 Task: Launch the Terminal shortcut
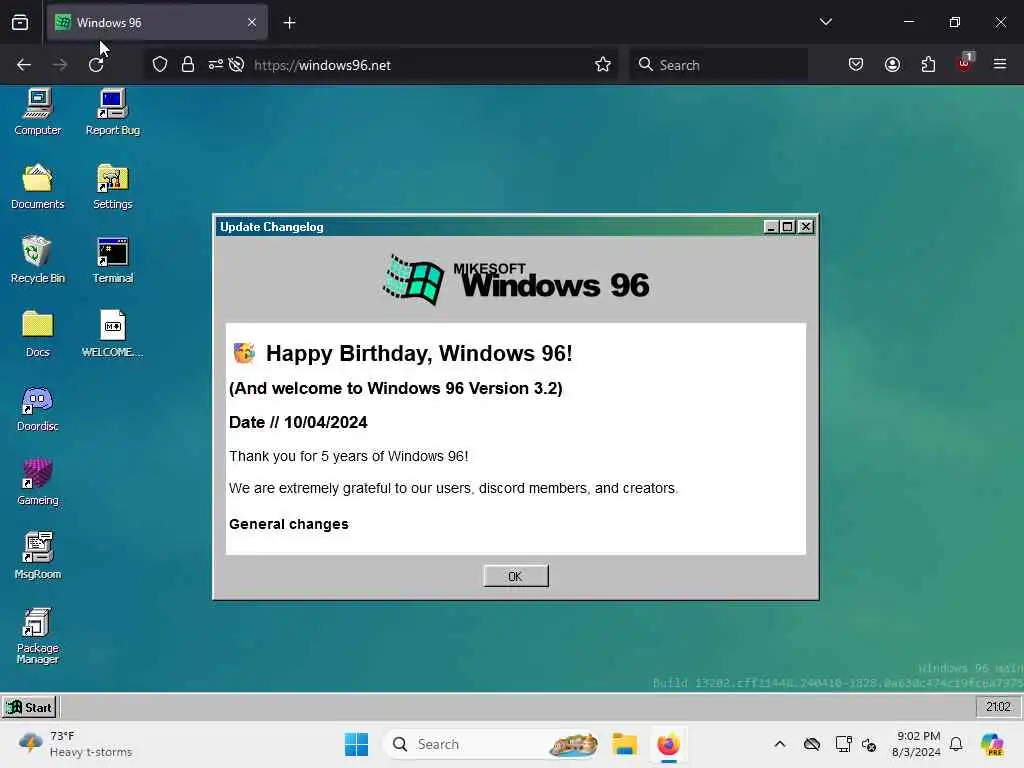(112, 259)
